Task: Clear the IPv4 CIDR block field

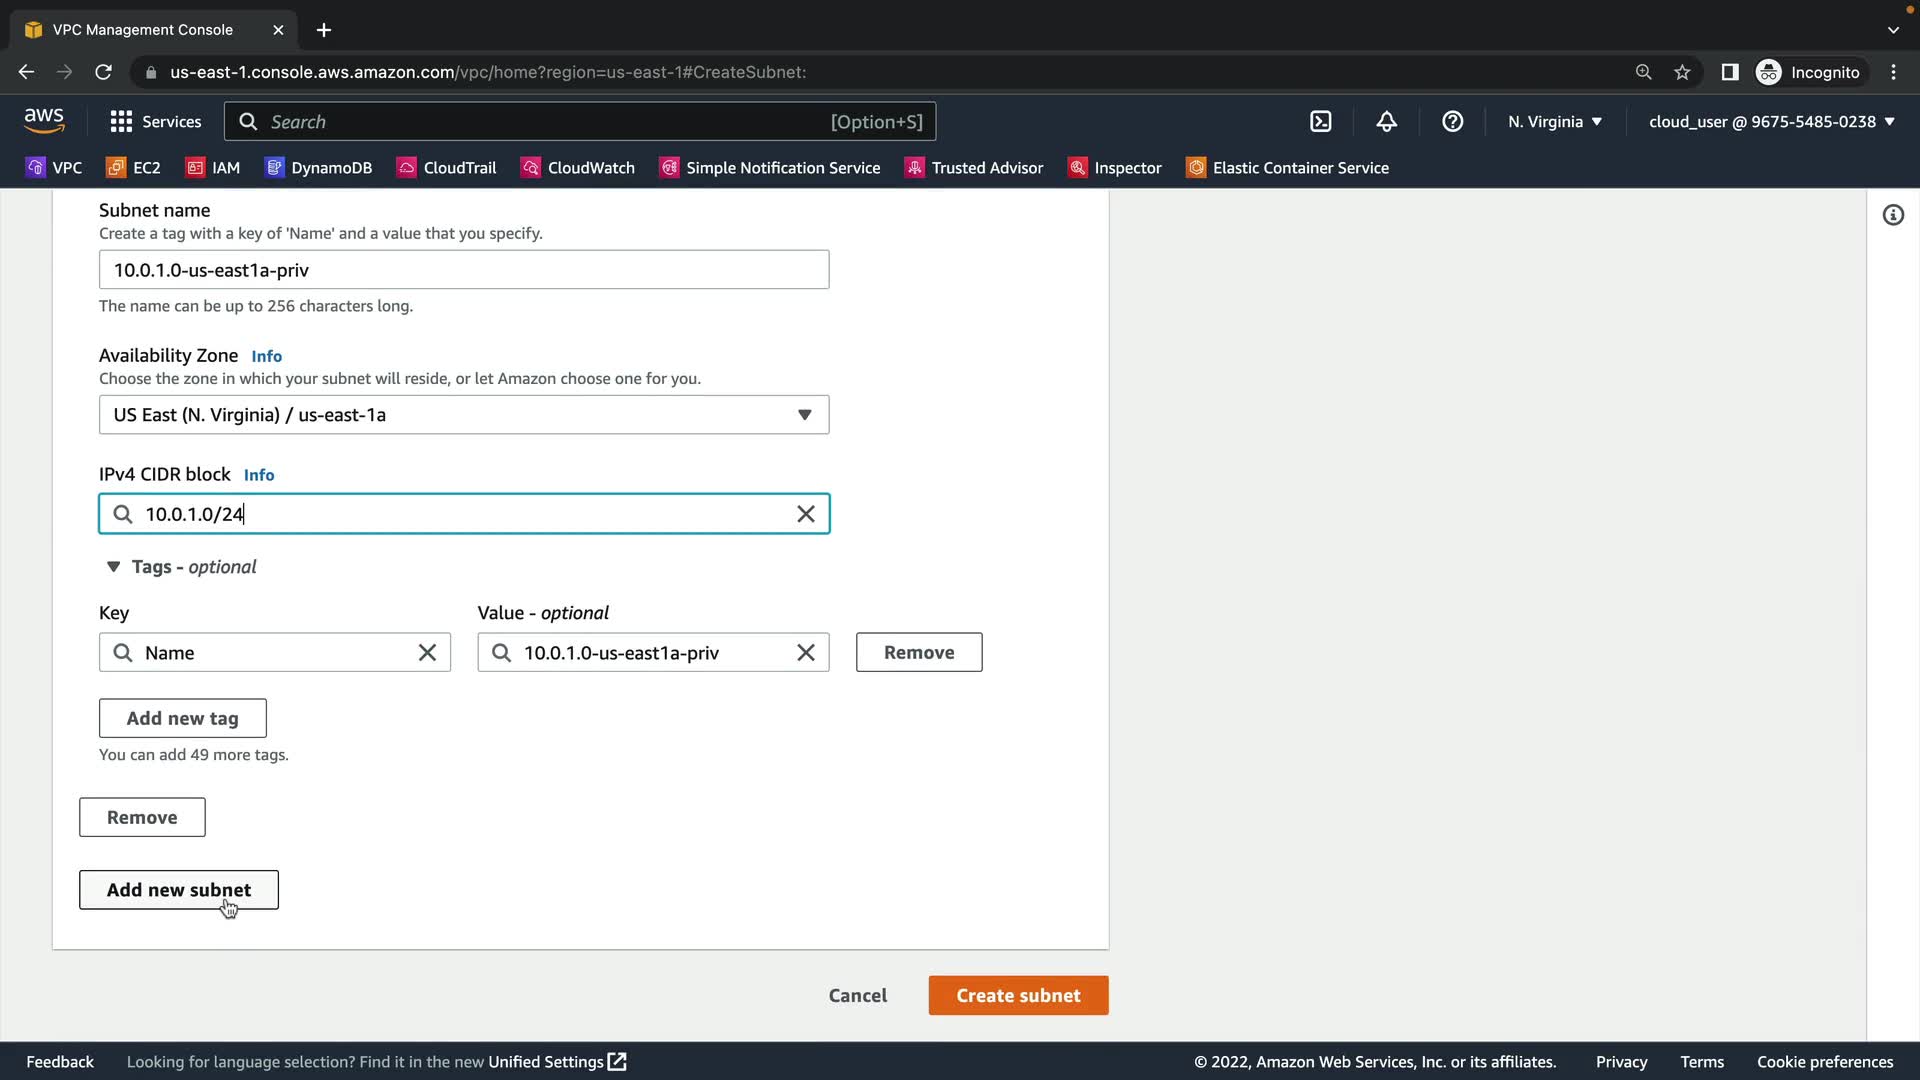Action: pyautogui.click(x=805, y=514)
